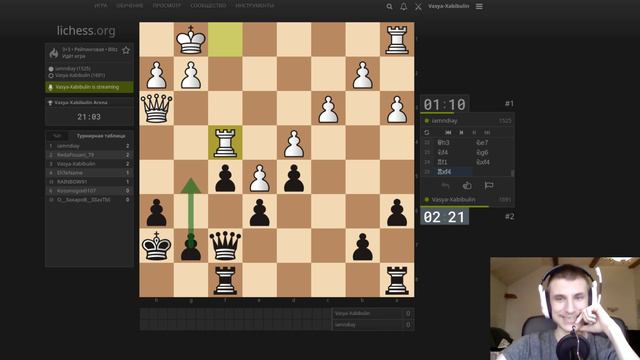Open Vasya-Kabibulin's profile below the move list
Image resolution: width=640 pixels, height=360 pixels.
coord(453,200)
